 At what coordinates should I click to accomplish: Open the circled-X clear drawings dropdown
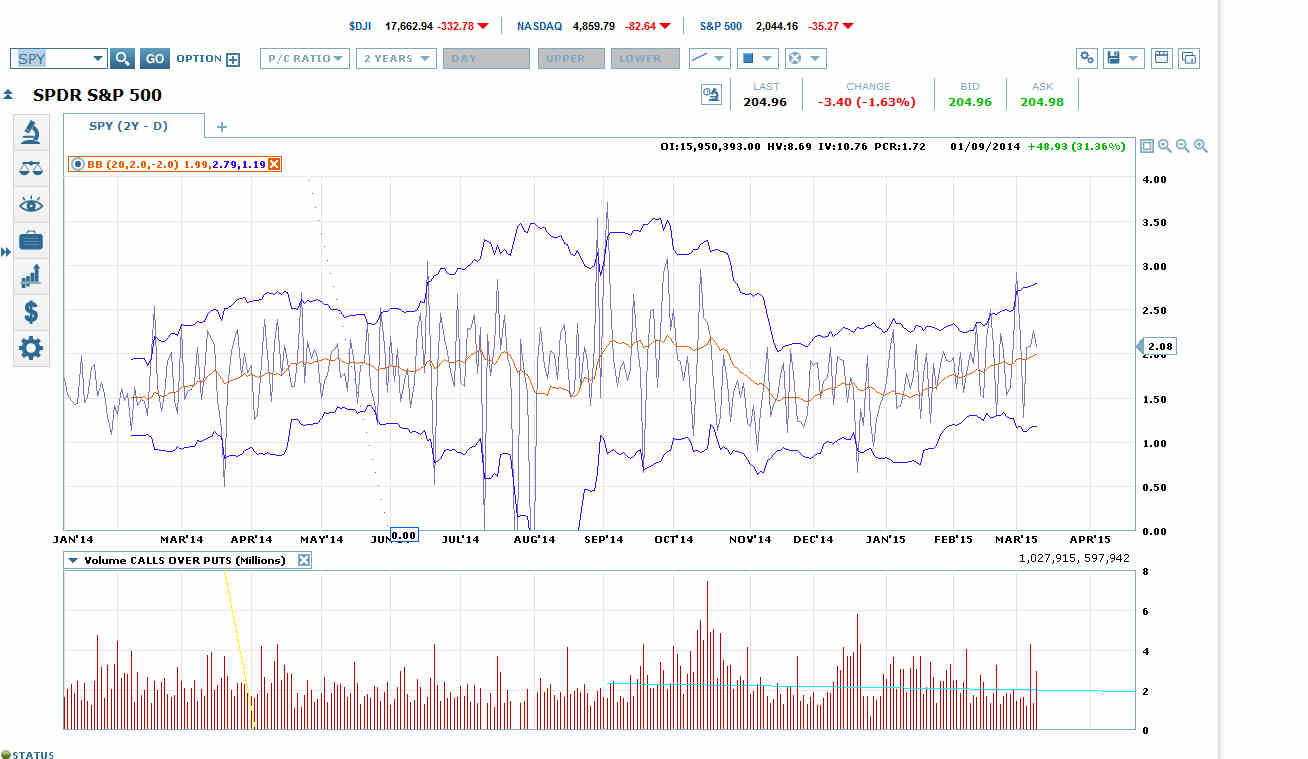[805, 58]
